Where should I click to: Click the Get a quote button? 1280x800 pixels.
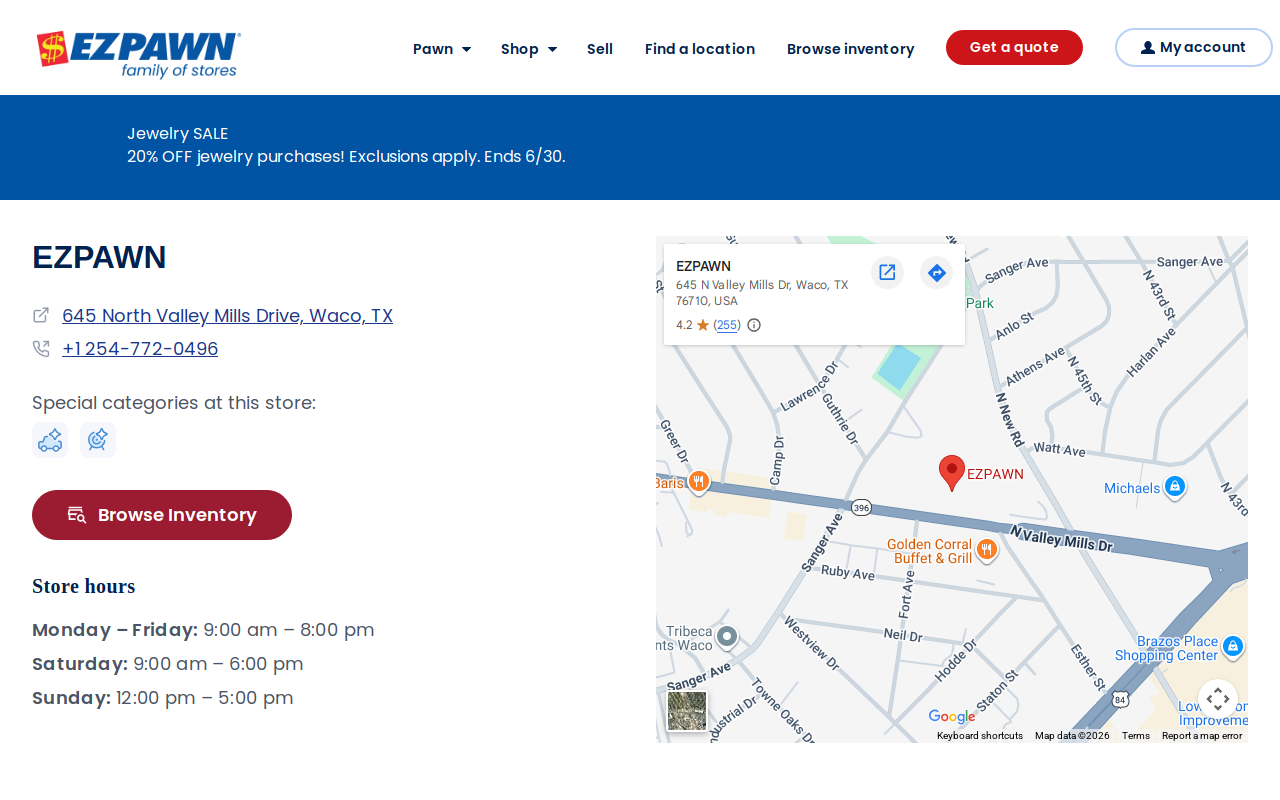[1014, 47]
